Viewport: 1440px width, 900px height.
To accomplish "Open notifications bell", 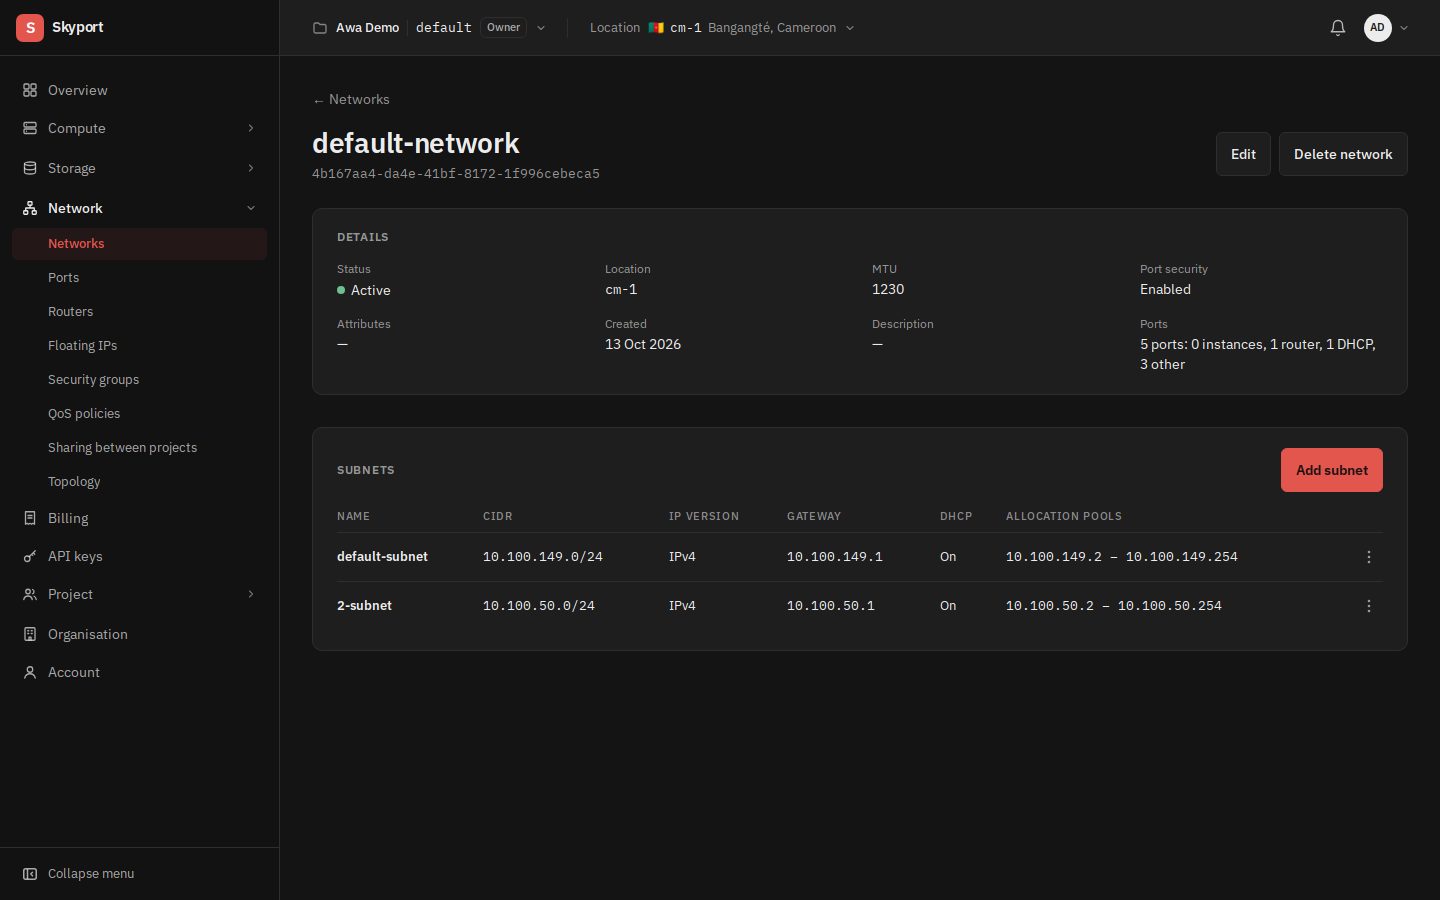I will click(x=1338, y=28).
